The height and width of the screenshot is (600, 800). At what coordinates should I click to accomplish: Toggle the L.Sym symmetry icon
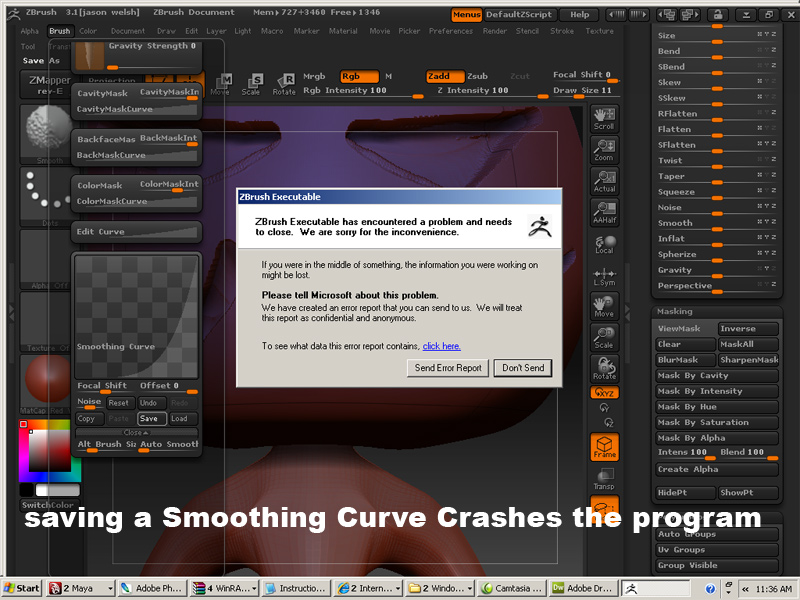pos(605,276)
